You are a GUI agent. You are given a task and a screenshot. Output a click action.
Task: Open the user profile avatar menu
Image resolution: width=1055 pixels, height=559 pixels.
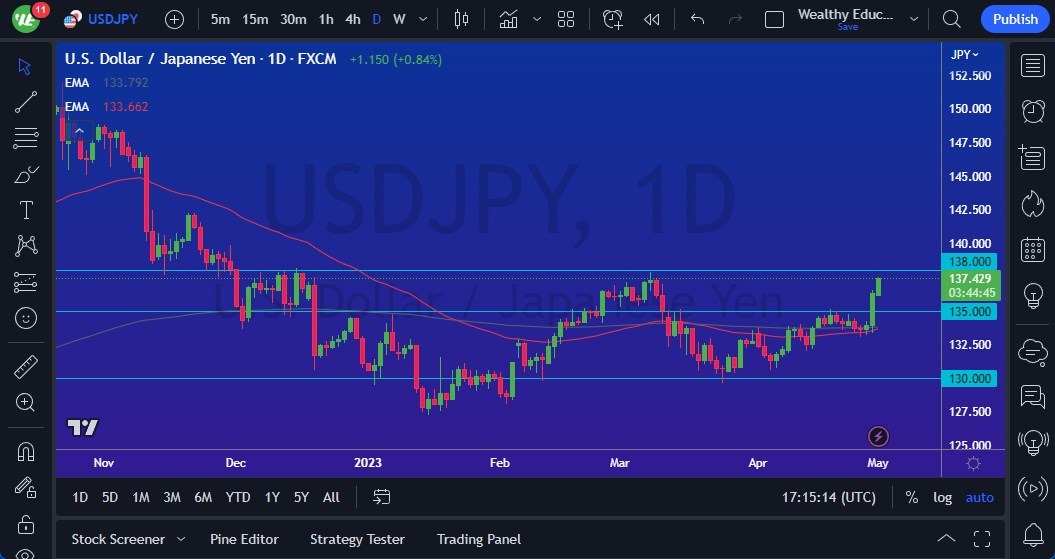pyautogui.click(x=26, y=19)
